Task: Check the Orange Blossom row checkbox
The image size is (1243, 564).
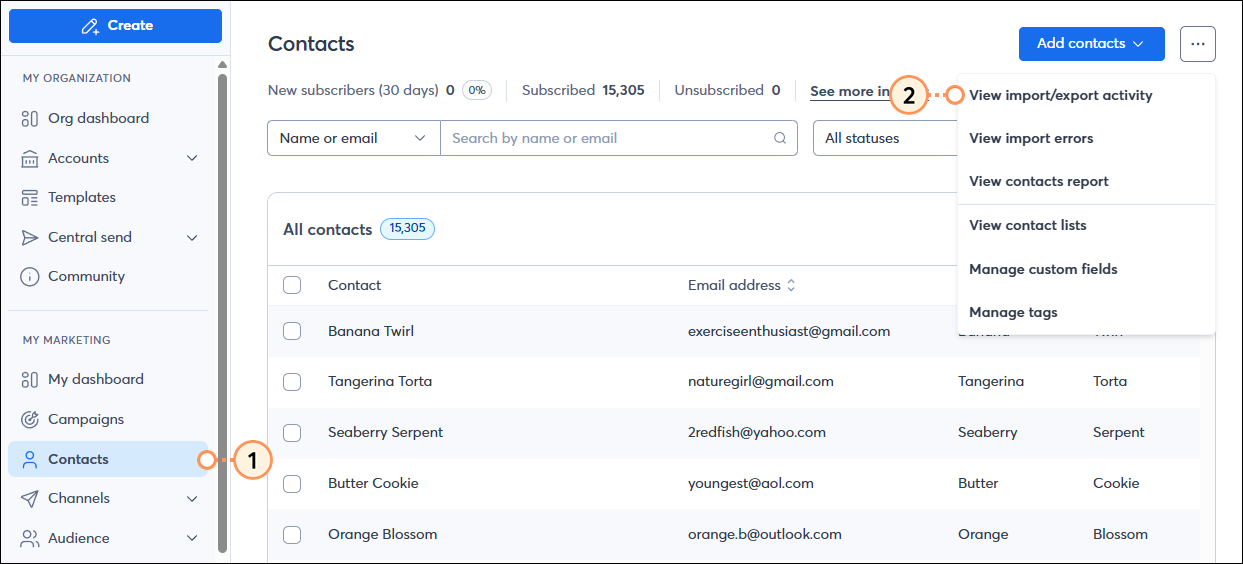Action: tap(292, 534)
